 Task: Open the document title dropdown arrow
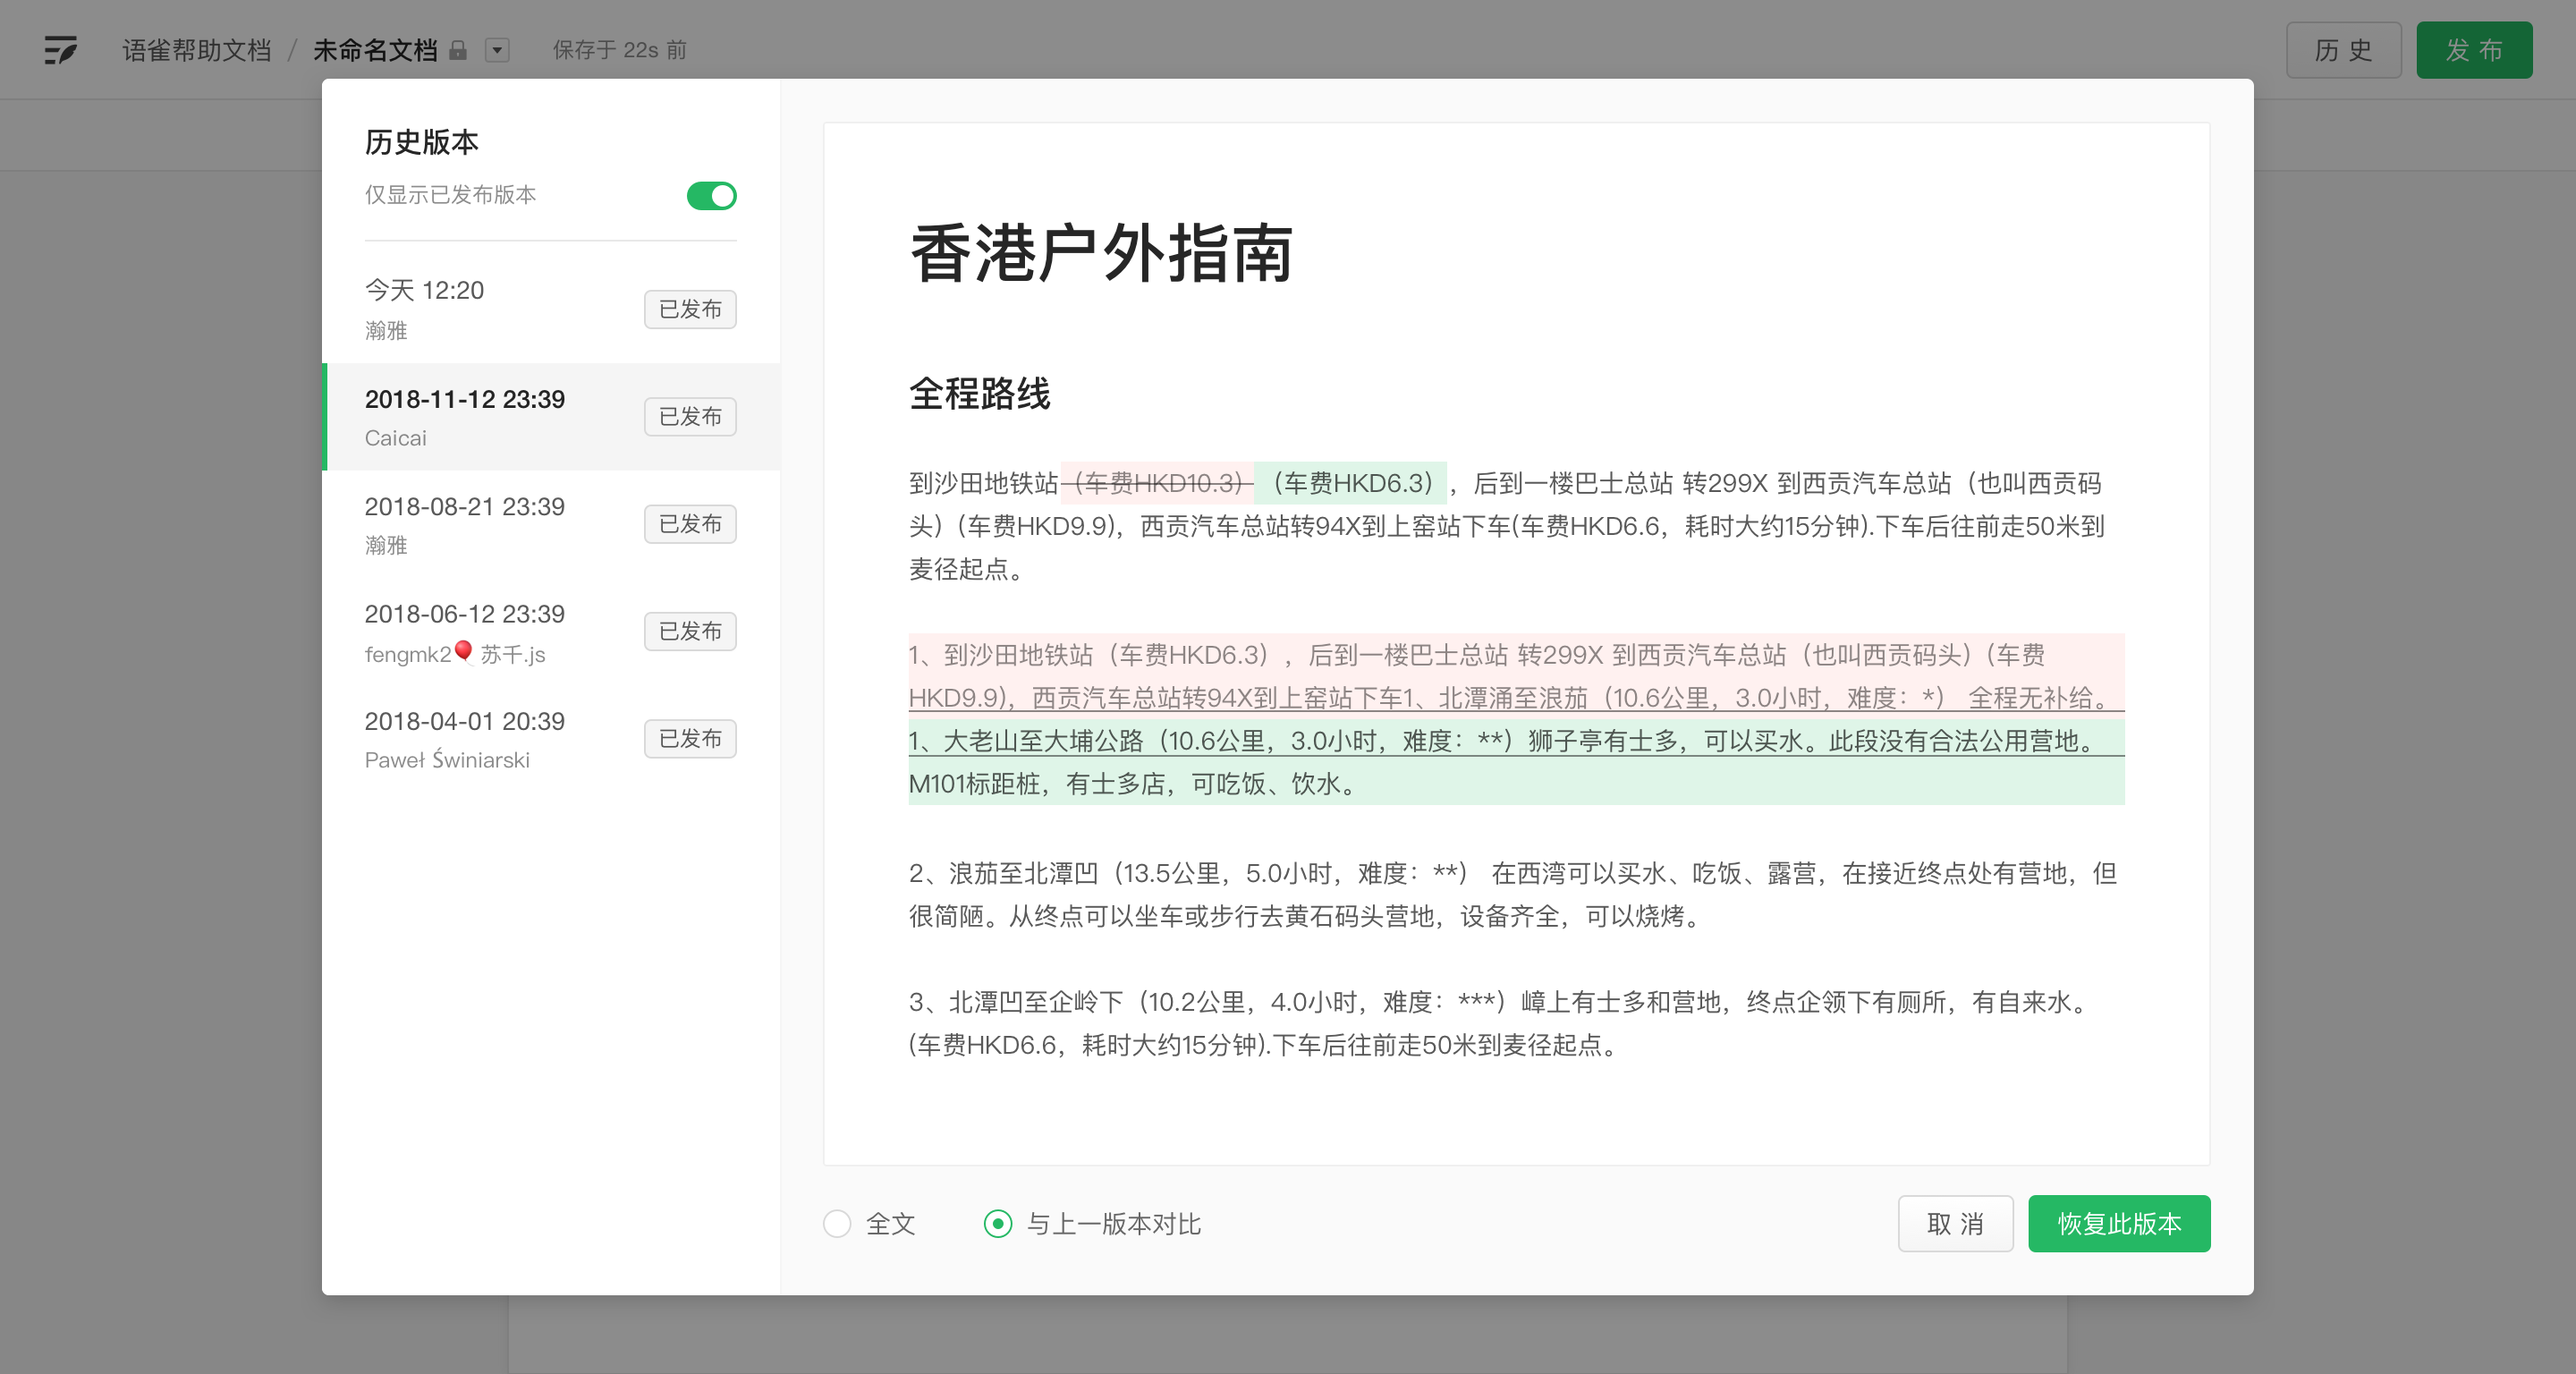click(x=497, y=50)
